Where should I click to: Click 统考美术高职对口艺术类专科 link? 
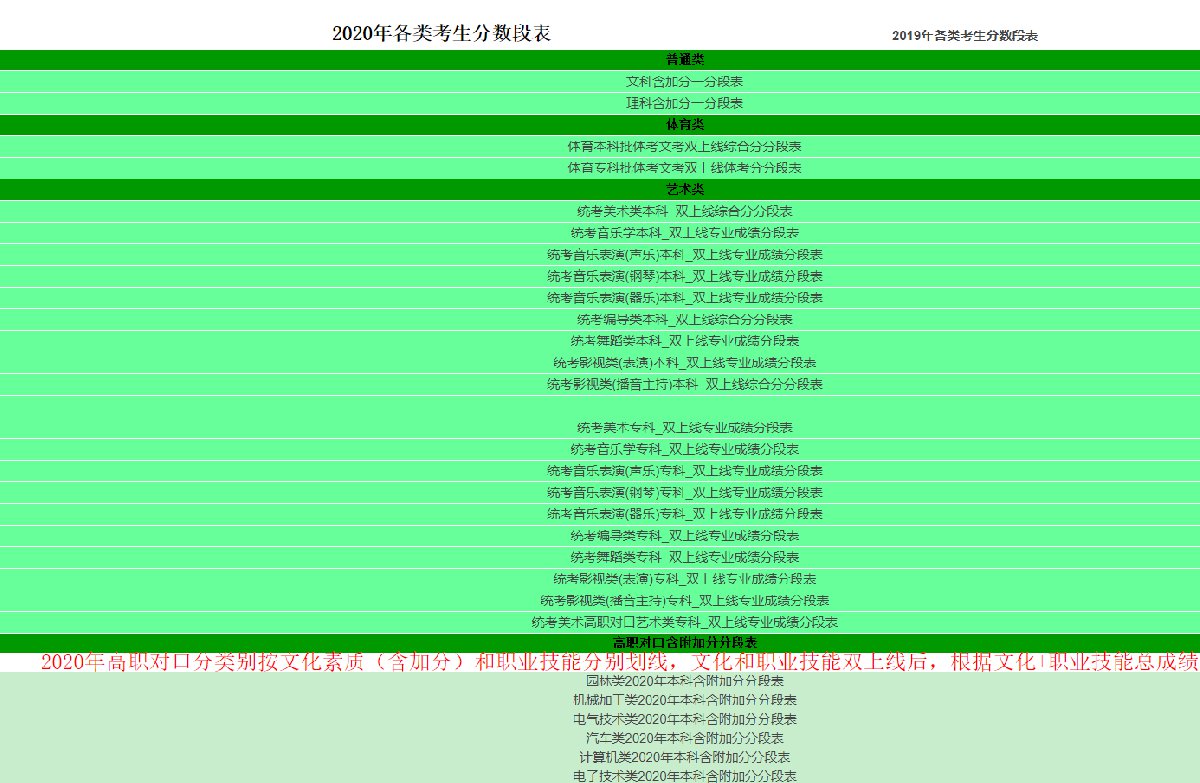[684, 622]
